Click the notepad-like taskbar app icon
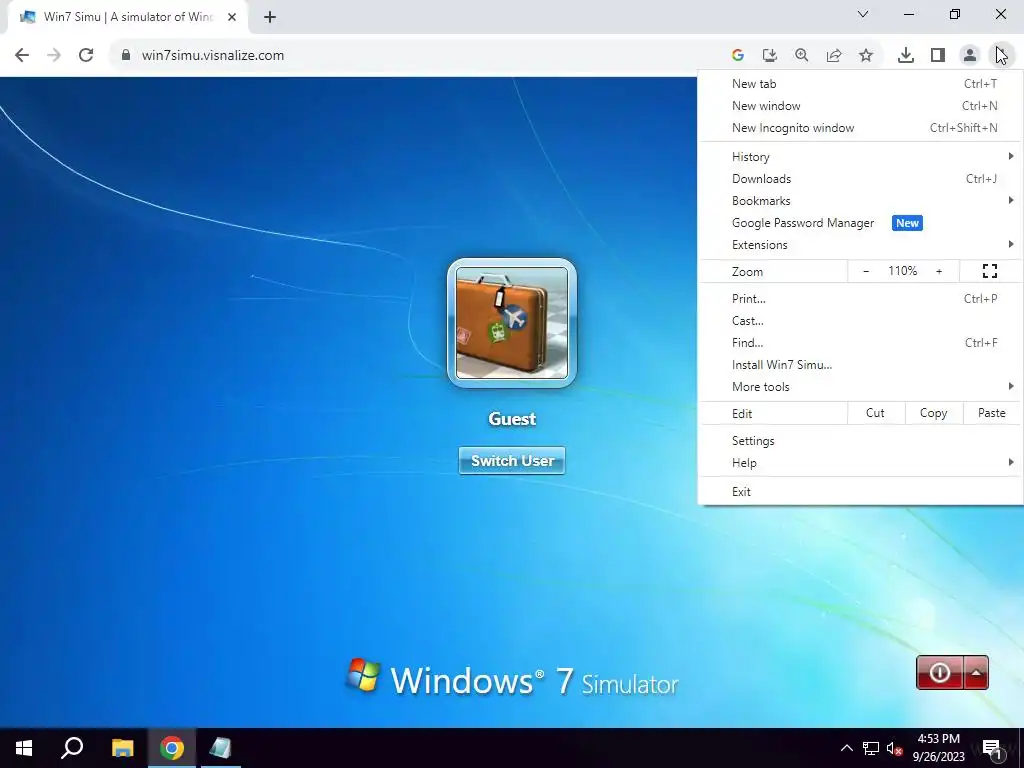1024x768 pixels. pos(220,748)
